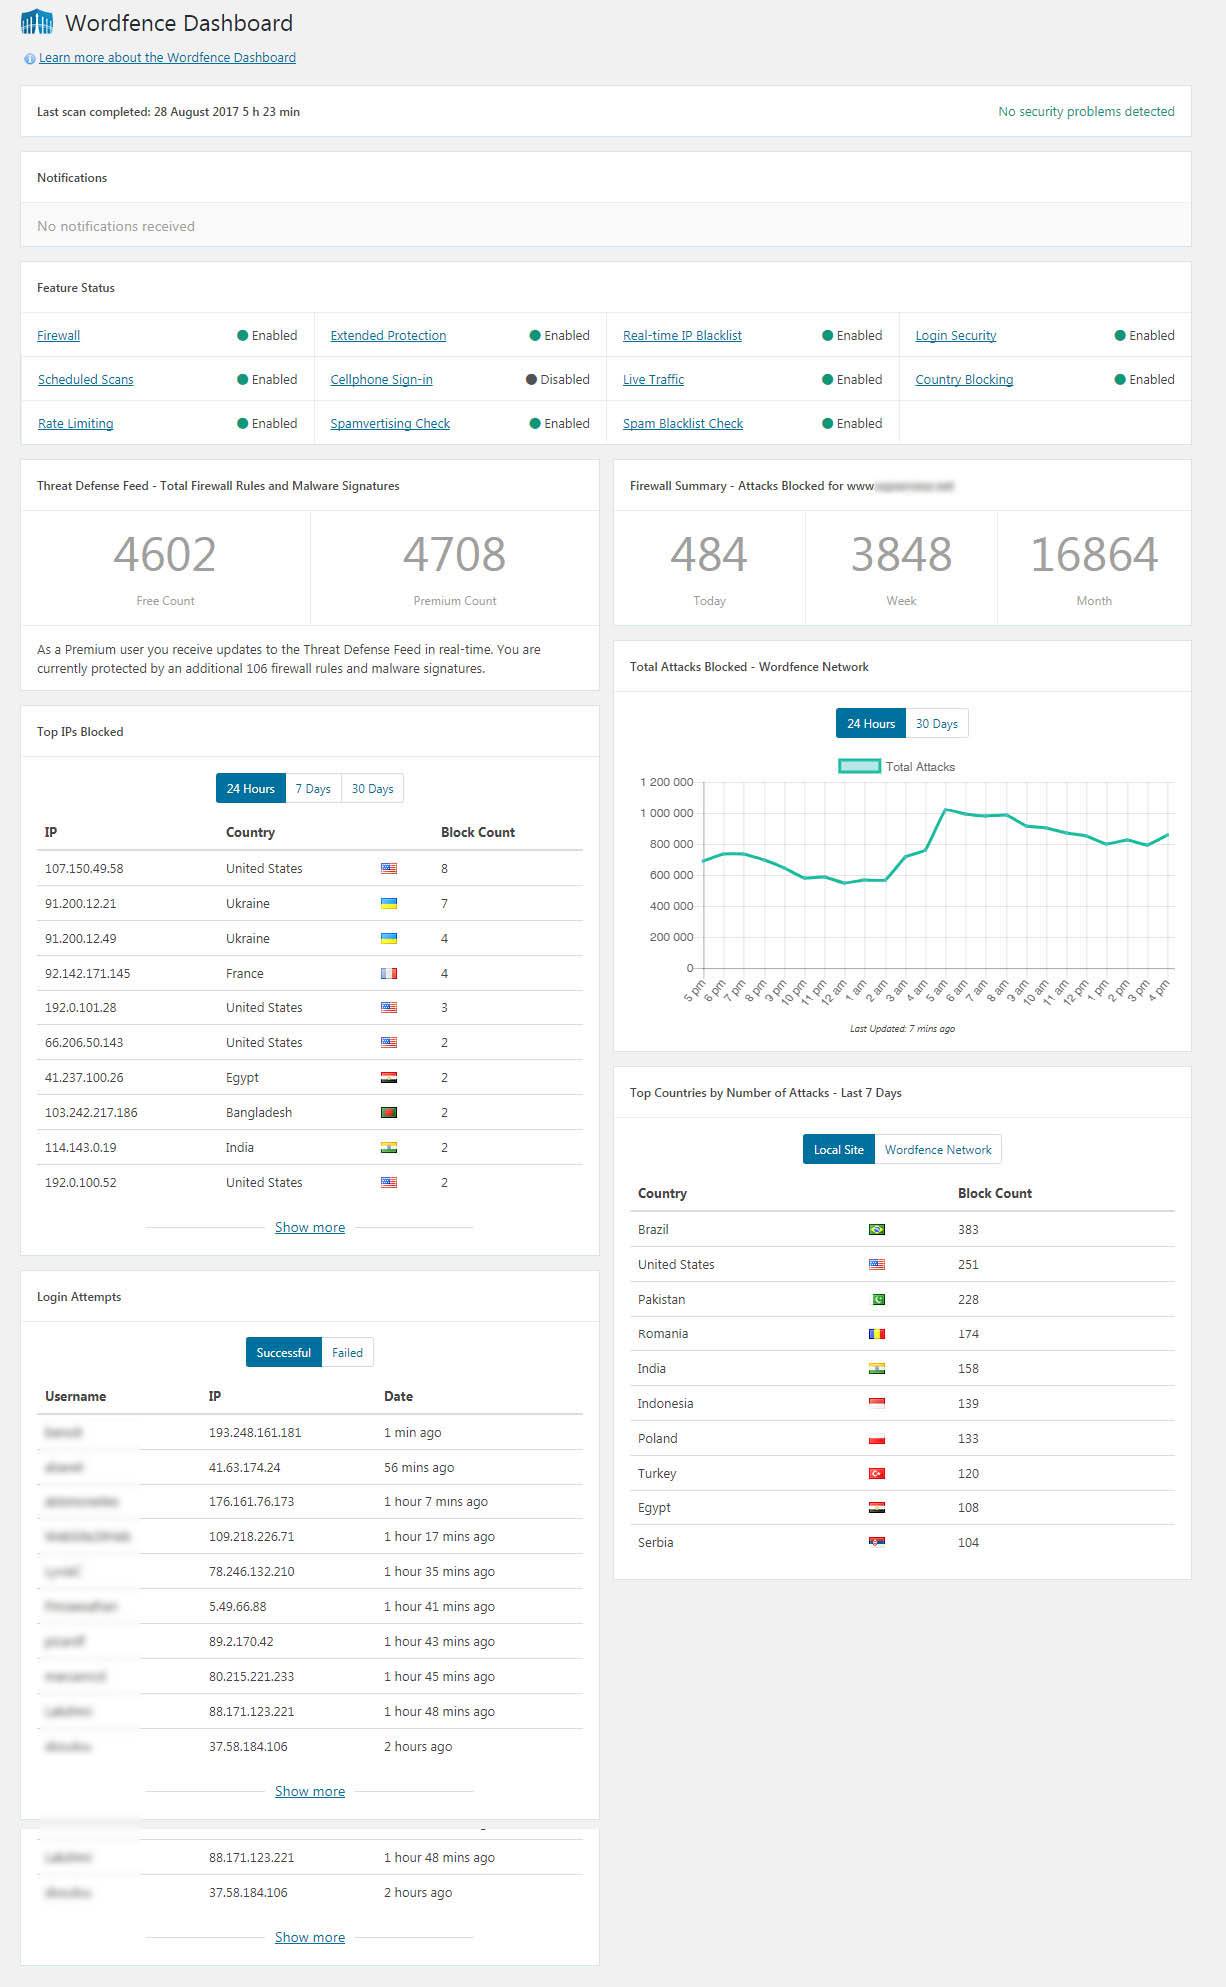Click the Bangladesh flag icon
The height and width of the screenshot is (1987, 1226).
point(389,1113)
